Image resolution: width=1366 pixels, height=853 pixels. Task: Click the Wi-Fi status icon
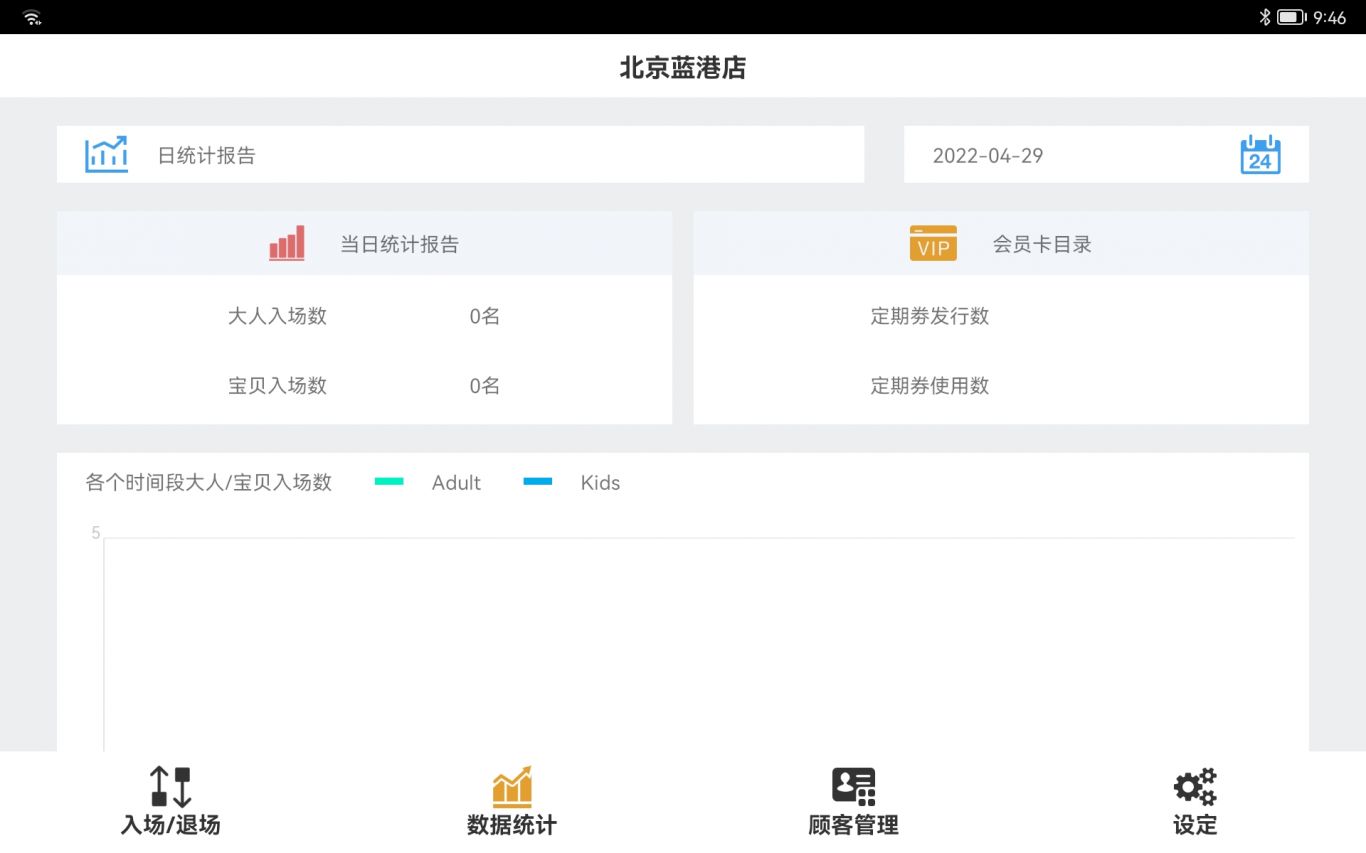[32, 17]
